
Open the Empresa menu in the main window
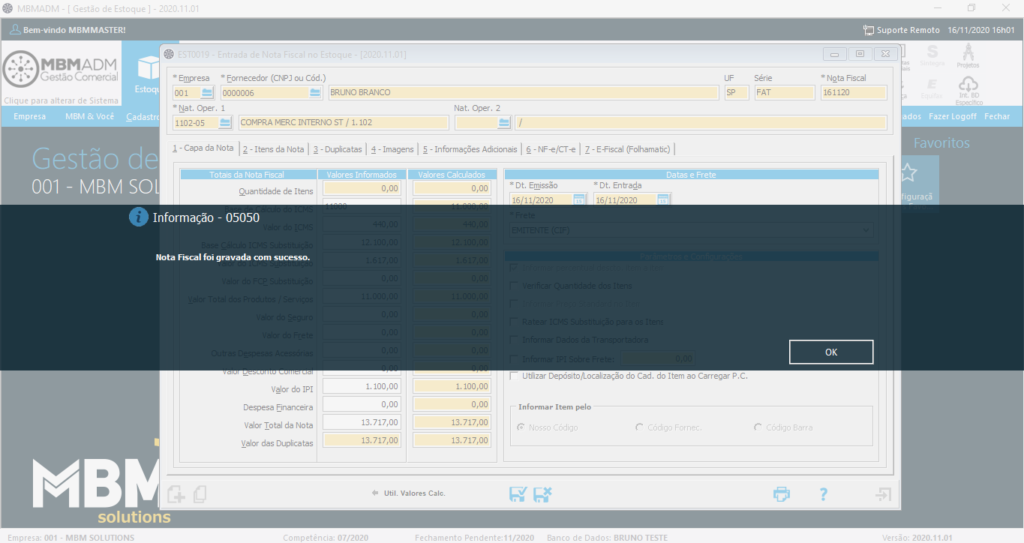pos(29,116)
